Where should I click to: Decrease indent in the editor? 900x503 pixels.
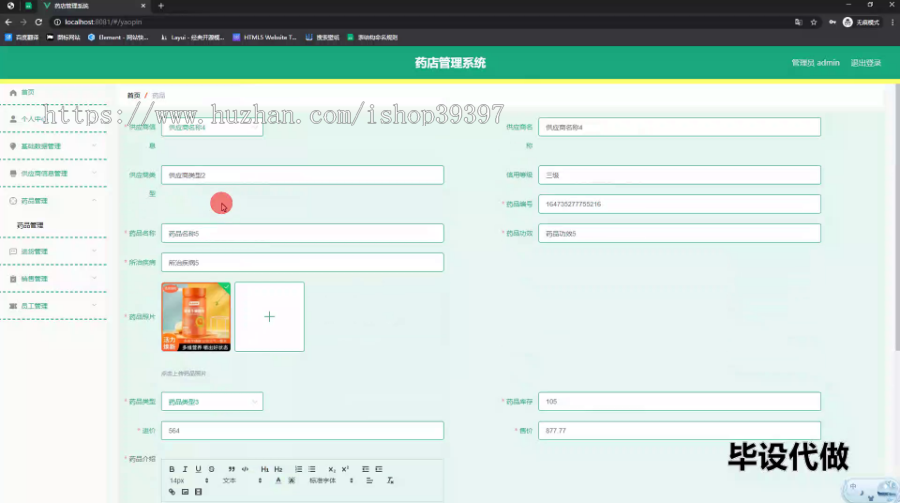[x=365, y=469]
